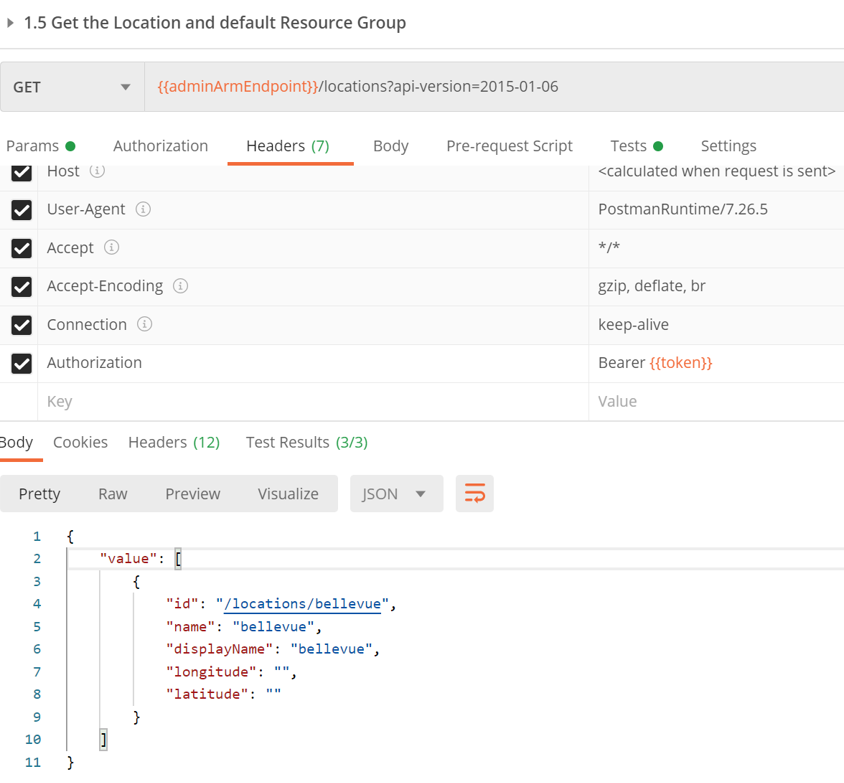Open the request Body tab
This screenshot has height=783, width=844.
391,146
